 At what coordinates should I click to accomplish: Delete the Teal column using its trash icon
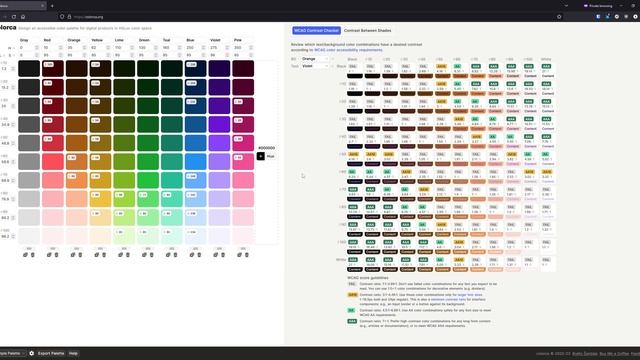pyautogui.click(x=176, y=255)
